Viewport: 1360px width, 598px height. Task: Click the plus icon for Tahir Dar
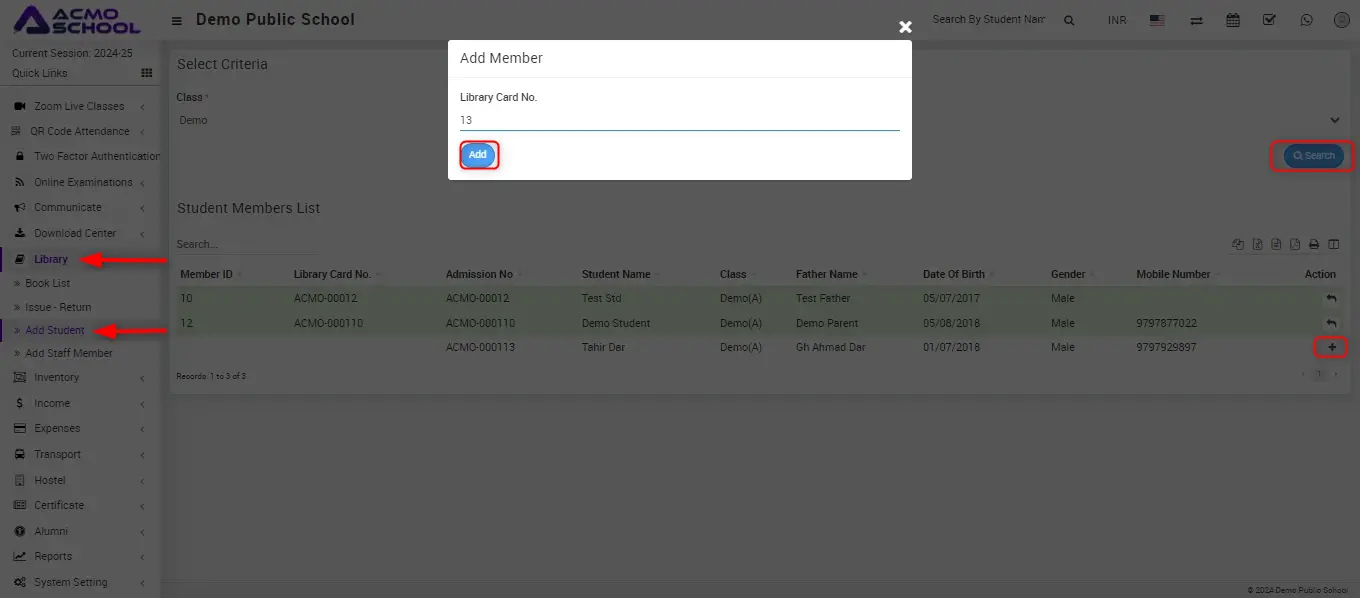tap(1331, 347)
